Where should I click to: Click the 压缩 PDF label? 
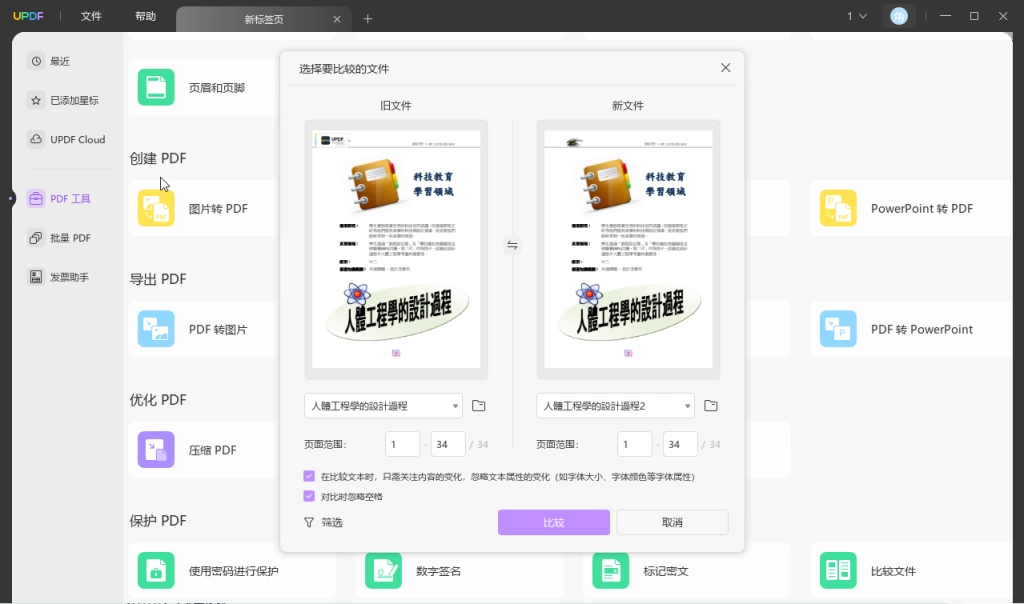coord(212,450)
